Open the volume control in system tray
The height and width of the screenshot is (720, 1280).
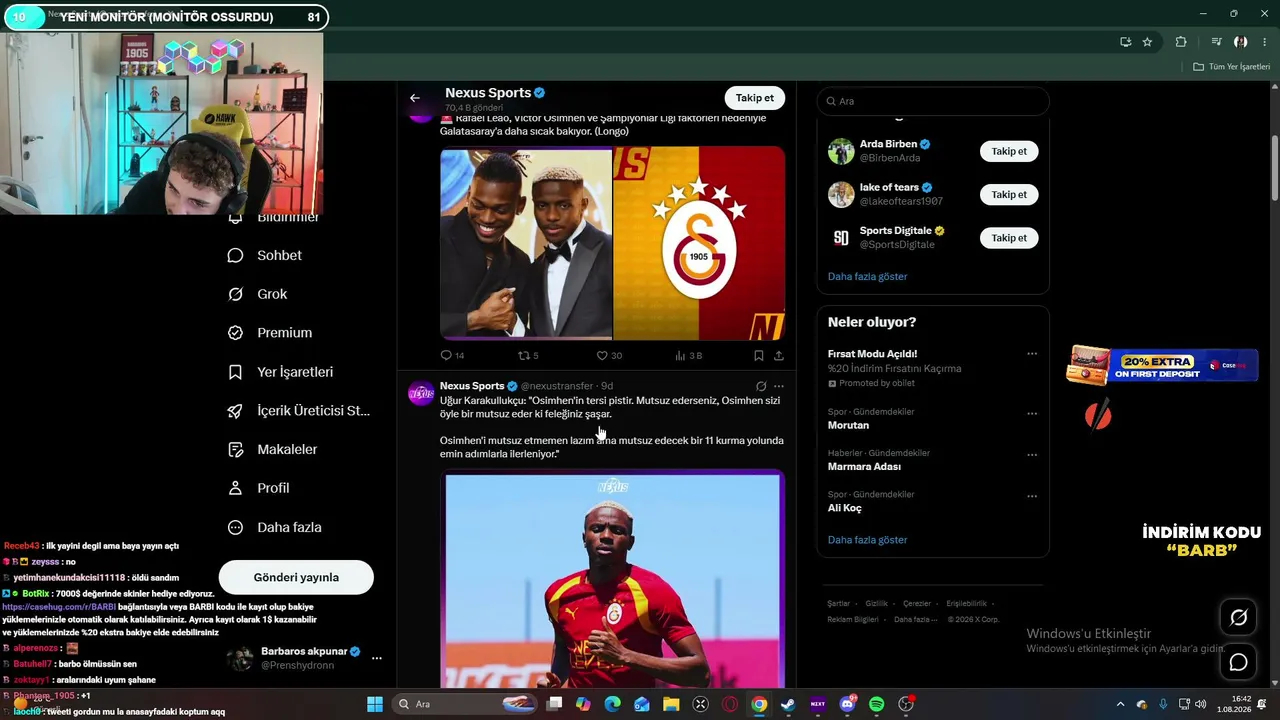1200,704
